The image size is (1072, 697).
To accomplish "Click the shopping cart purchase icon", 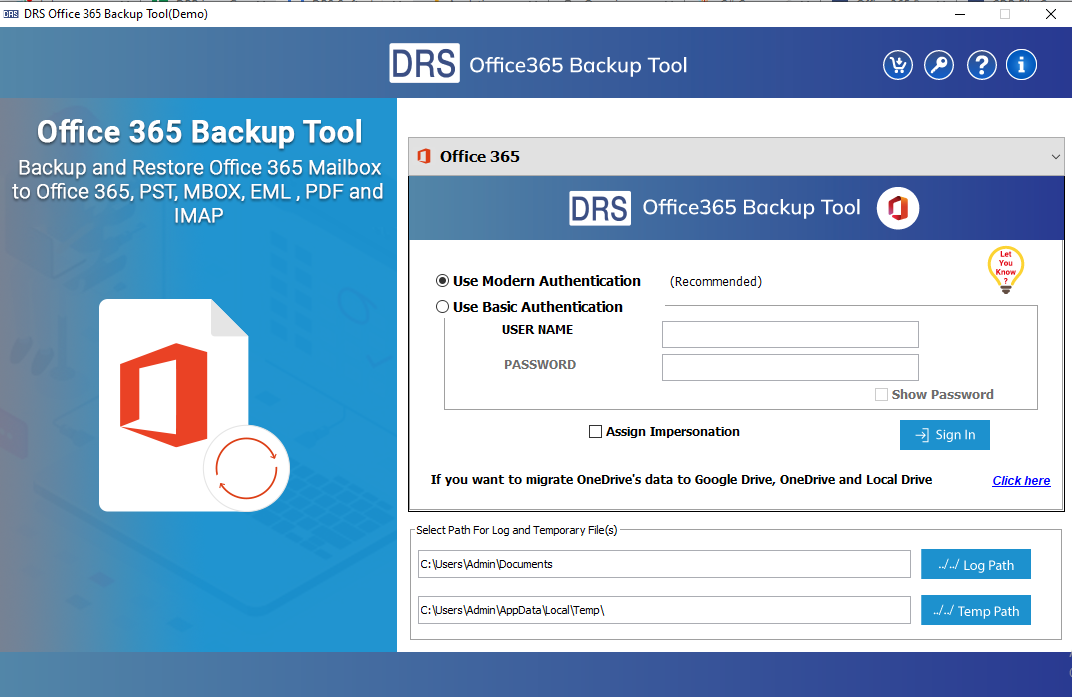I will [x=898, y=65].
